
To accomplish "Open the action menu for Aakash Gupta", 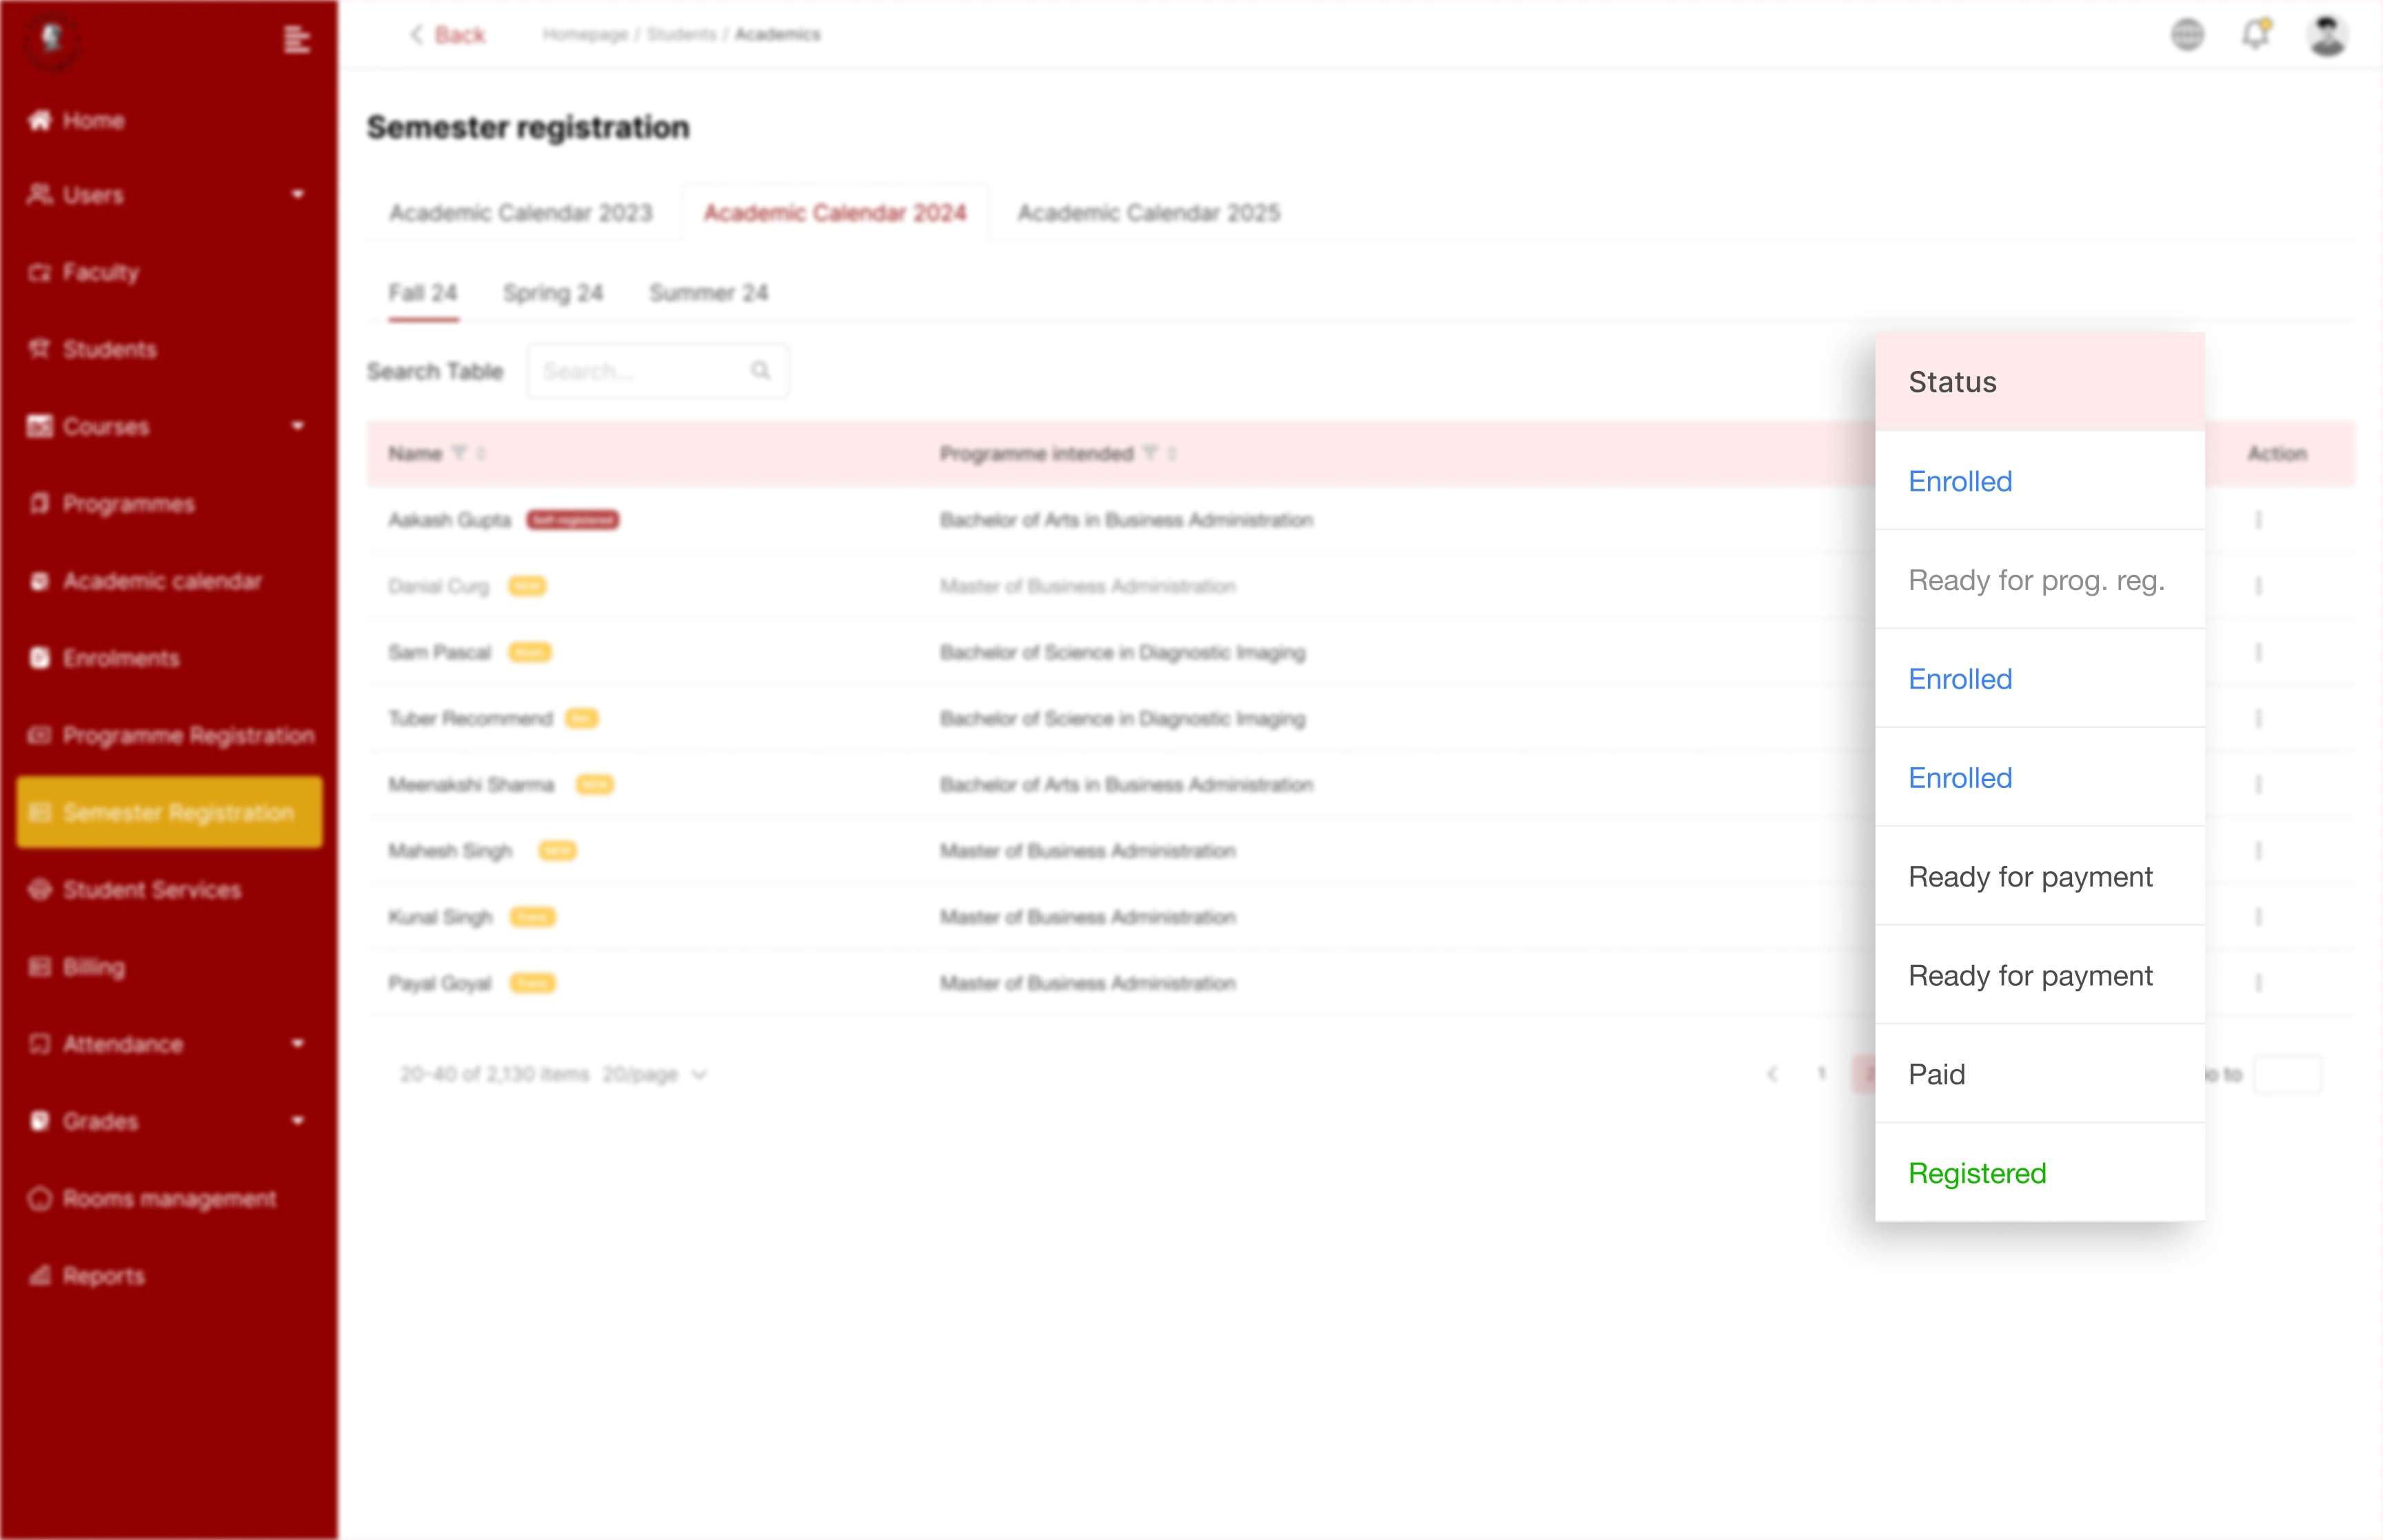I will 2258,520.
